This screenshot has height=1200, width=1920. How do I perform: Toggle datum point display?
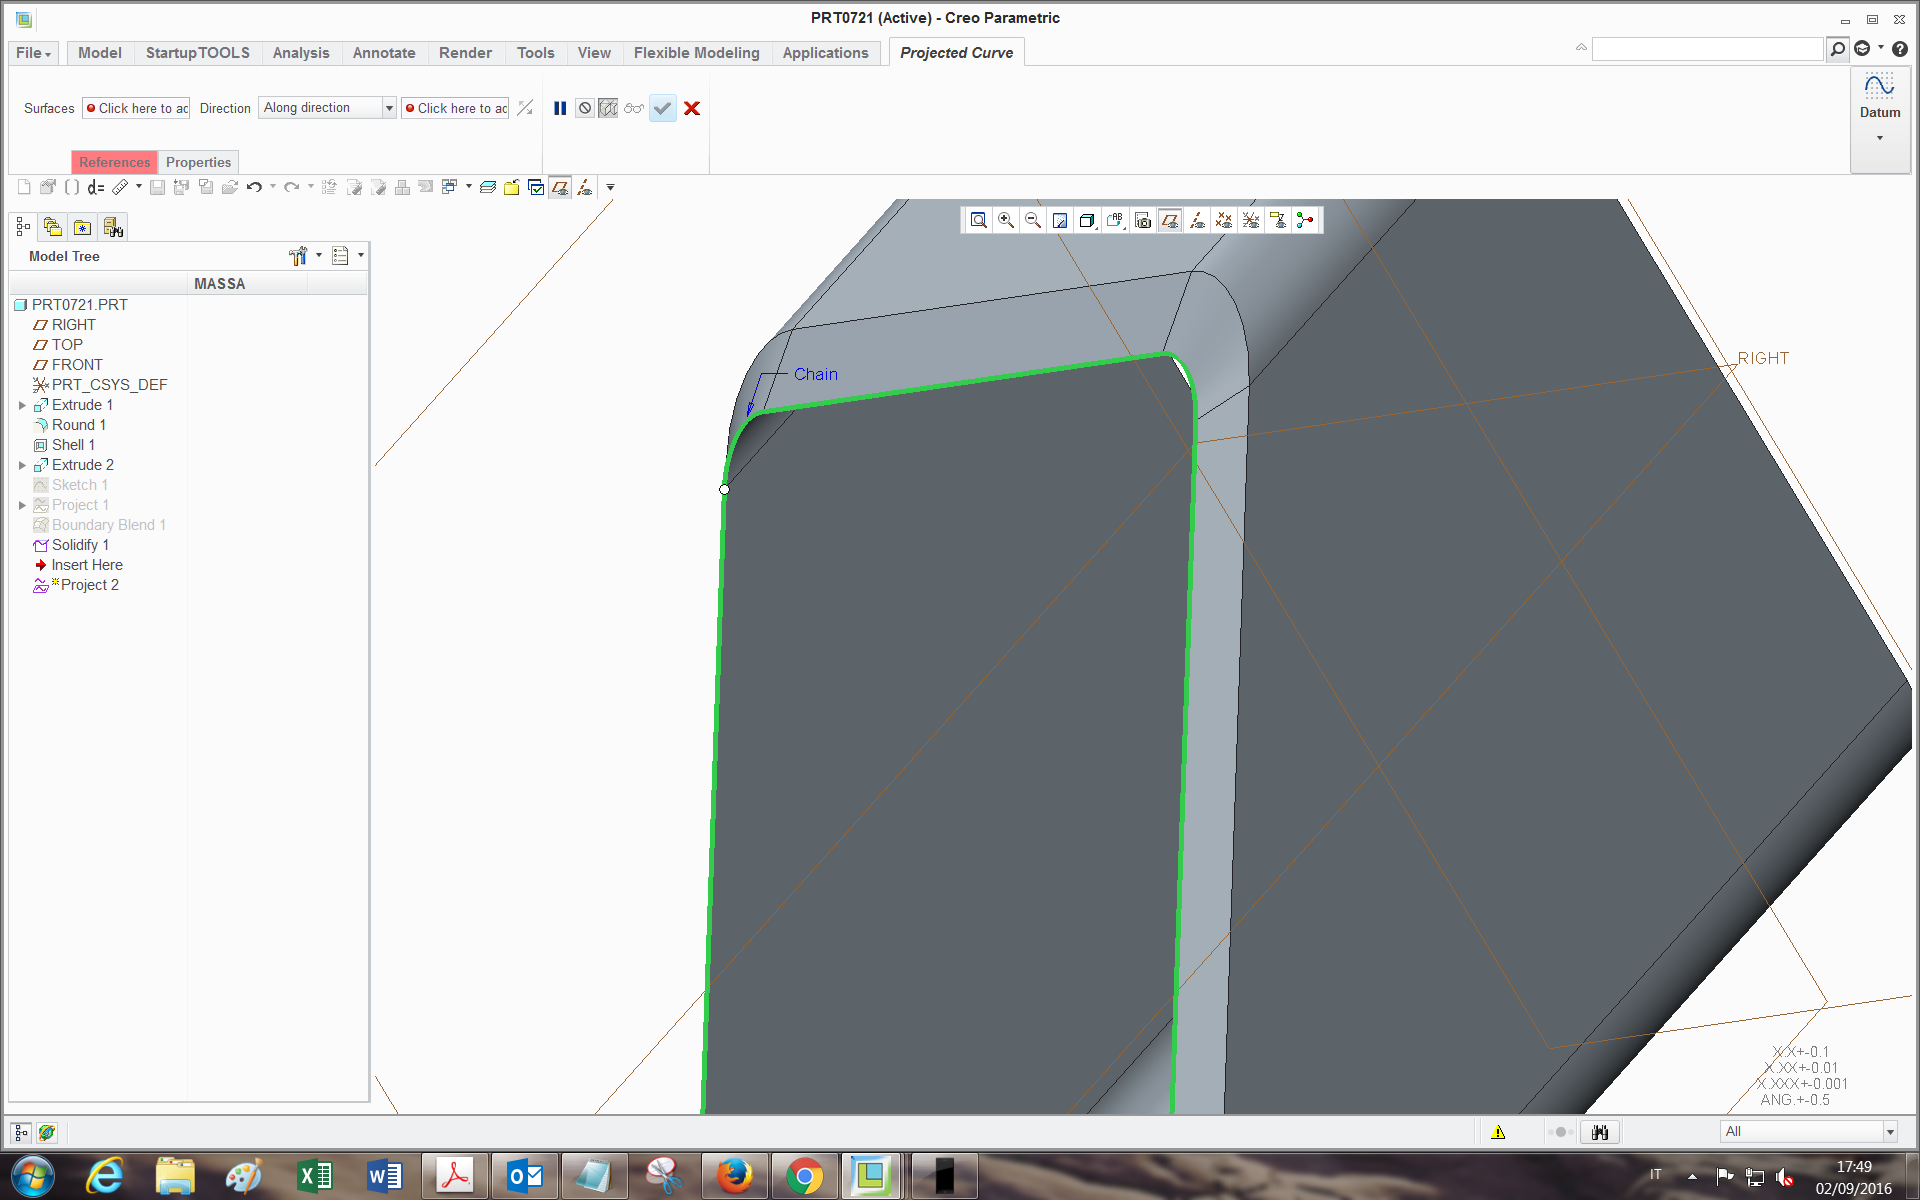1224,220
